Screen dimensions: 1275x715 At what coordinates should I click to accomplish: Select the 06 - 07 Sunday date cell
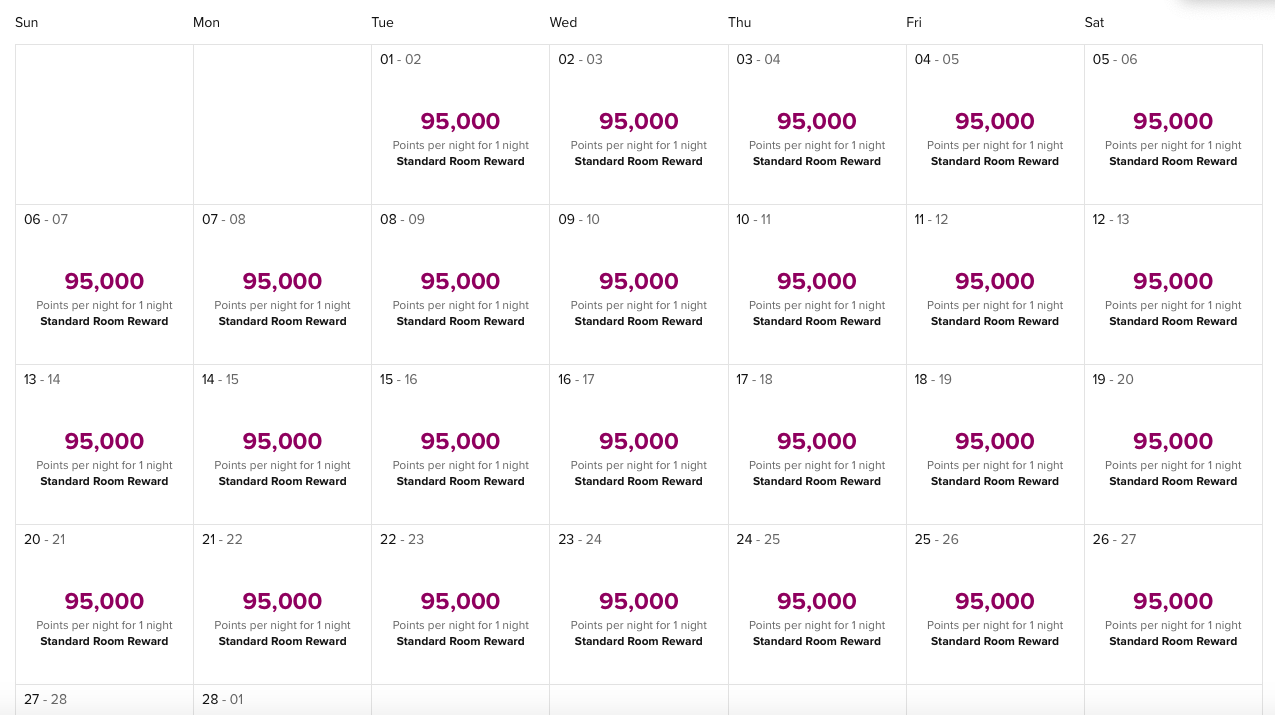coord(104,285)
